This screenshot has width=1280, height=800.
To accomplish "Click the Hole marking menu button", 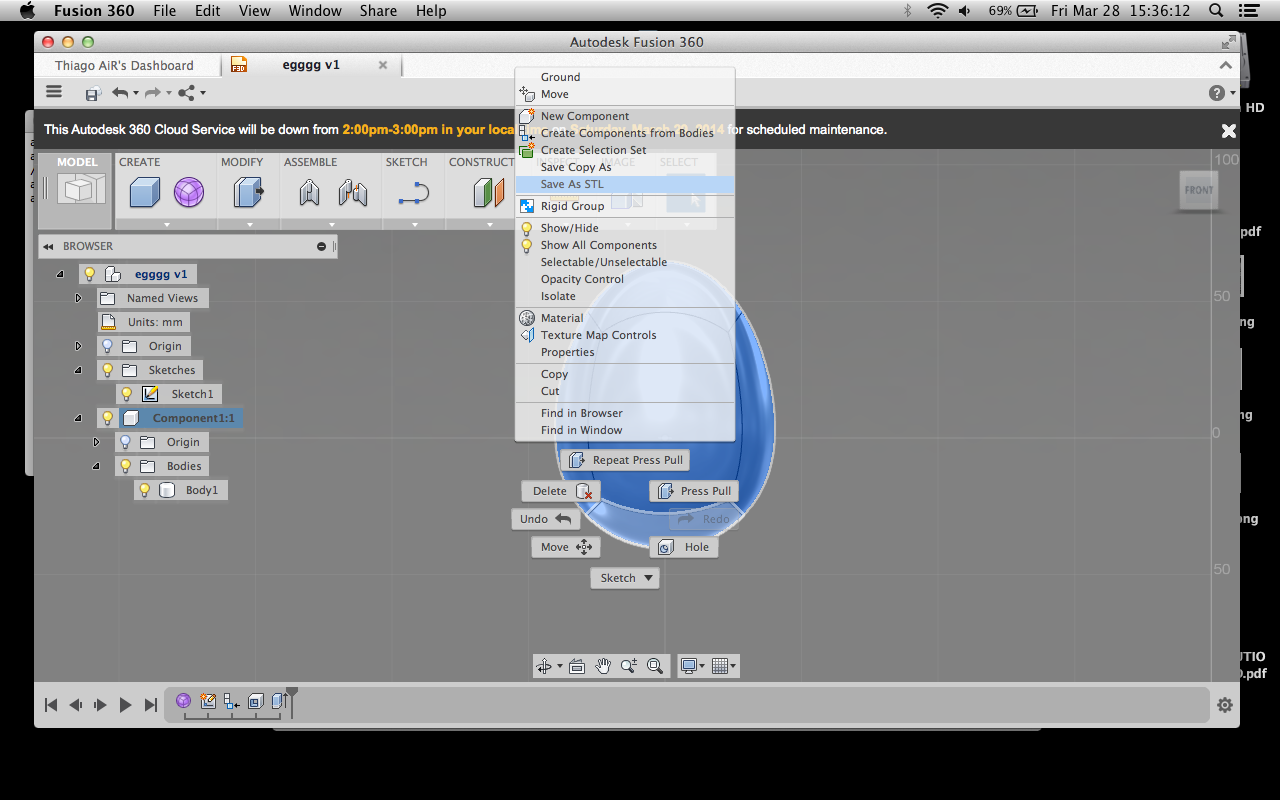I will pyautogui.click(x=685, y=547).
